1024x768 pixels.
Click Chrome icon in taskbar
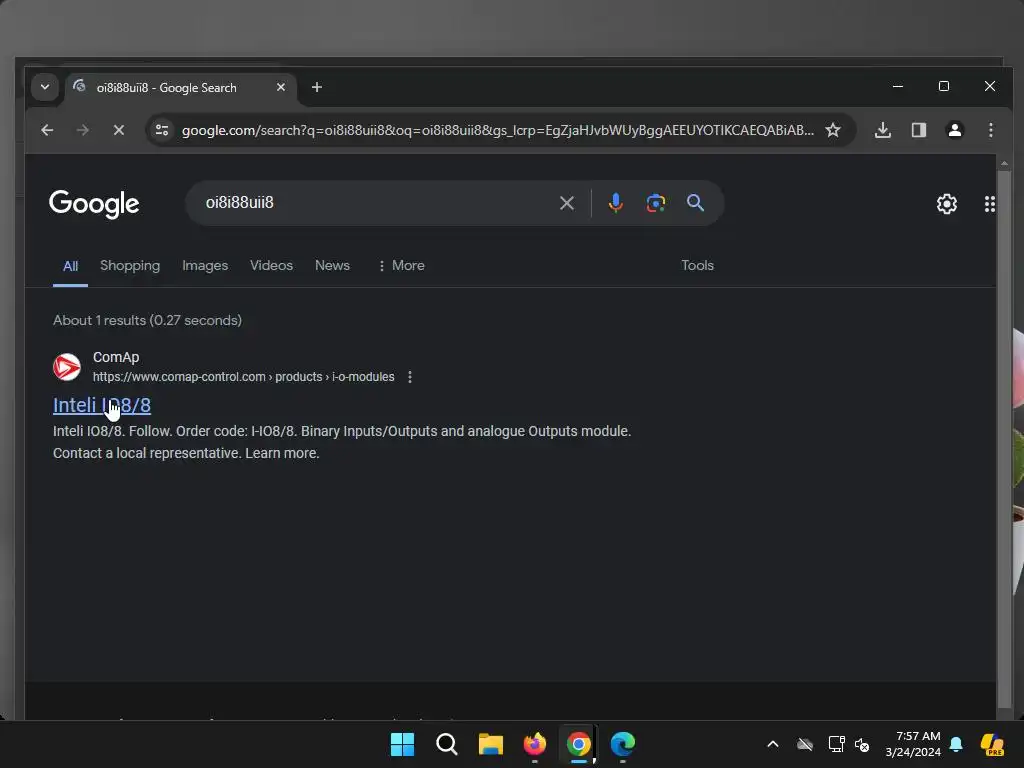[x=579, y=744]
